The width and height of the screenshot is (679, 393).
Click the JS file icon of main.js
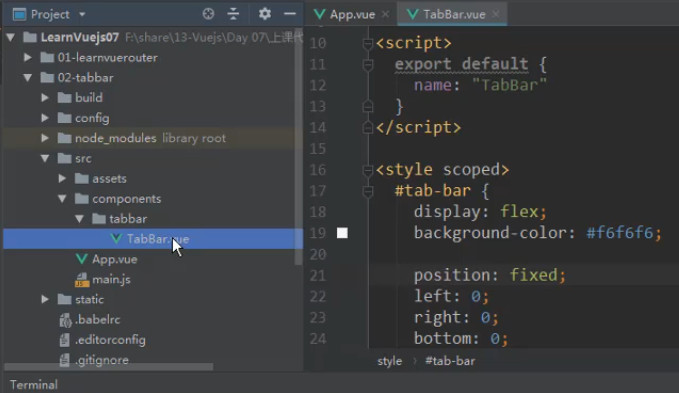pos(82,279)
